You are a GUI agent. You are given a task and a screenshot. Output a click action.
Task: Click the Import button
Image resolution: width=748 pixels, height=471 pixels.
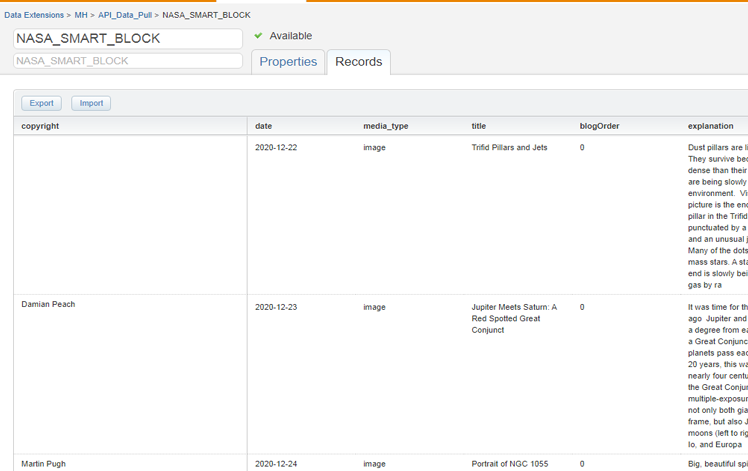[x=91, y=103]
